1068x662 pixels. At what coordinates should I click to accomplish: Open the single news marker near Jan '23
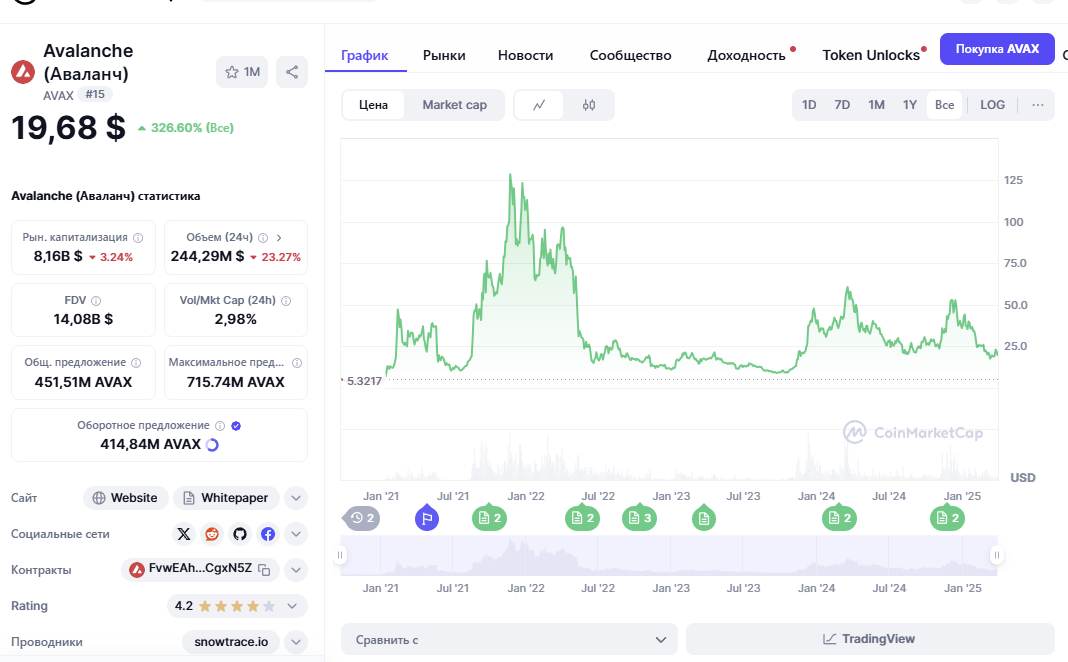click(704, 518)
